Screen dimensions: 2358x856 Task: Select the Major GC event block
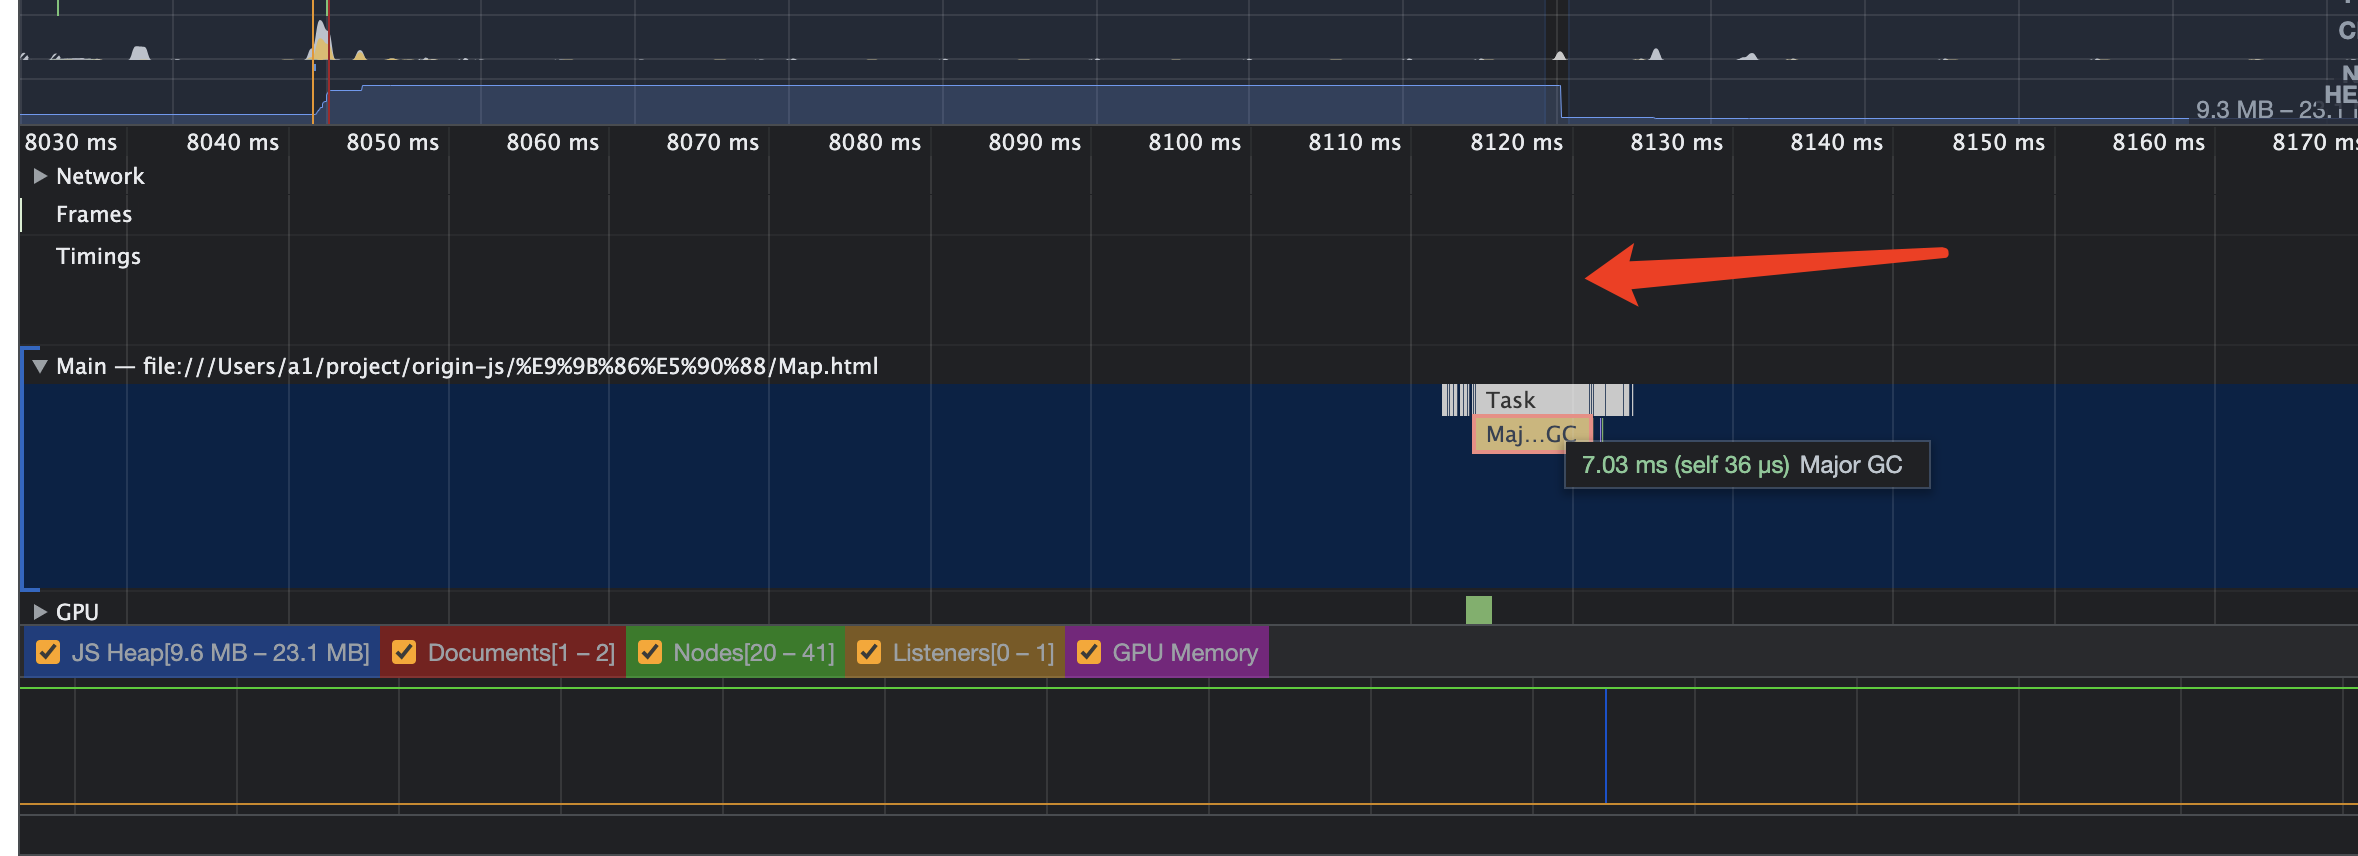1531,434
